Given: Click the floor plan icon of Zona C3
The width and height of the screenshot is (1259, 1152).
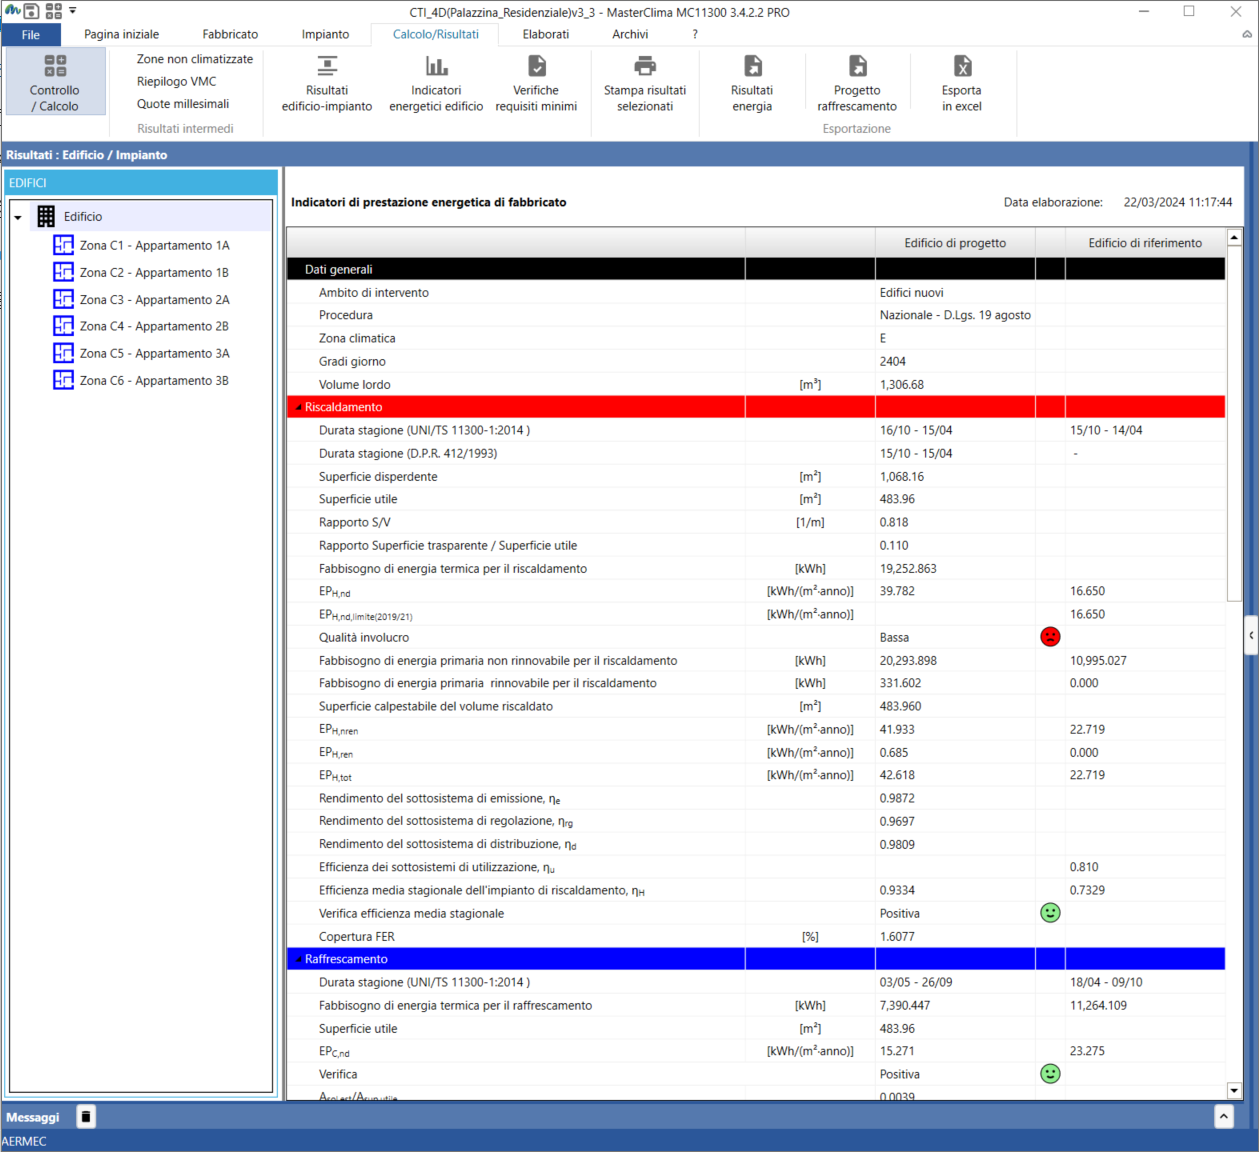Looking at the screenshot, I should click(x=63, y=299).
